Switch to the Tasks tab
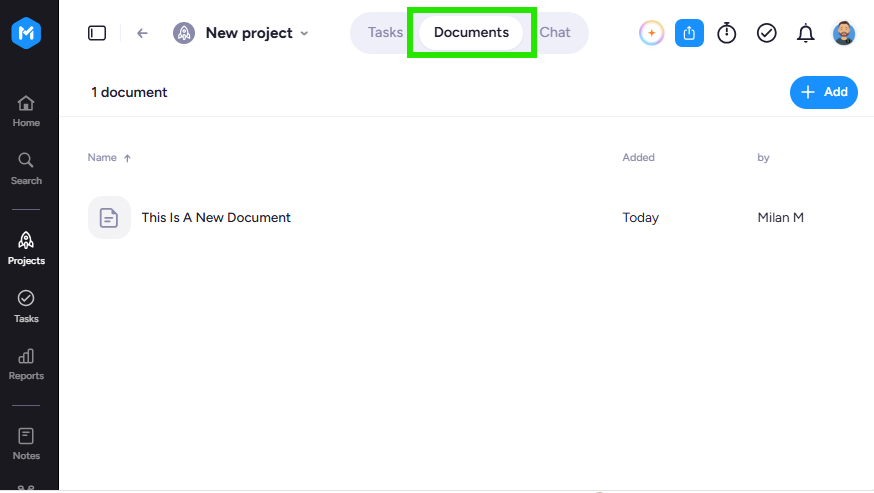This screenshot has width=874, height=493. pos(385,32)
